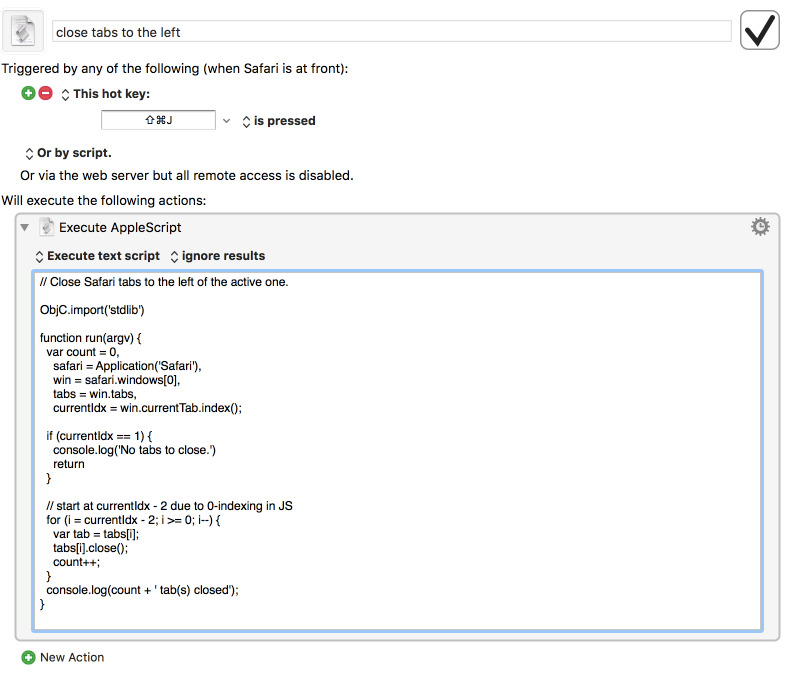Viewport: 789px width, 681px height.
Task: Place cursor on the ObjC.import line
Action: click(92, 310)
